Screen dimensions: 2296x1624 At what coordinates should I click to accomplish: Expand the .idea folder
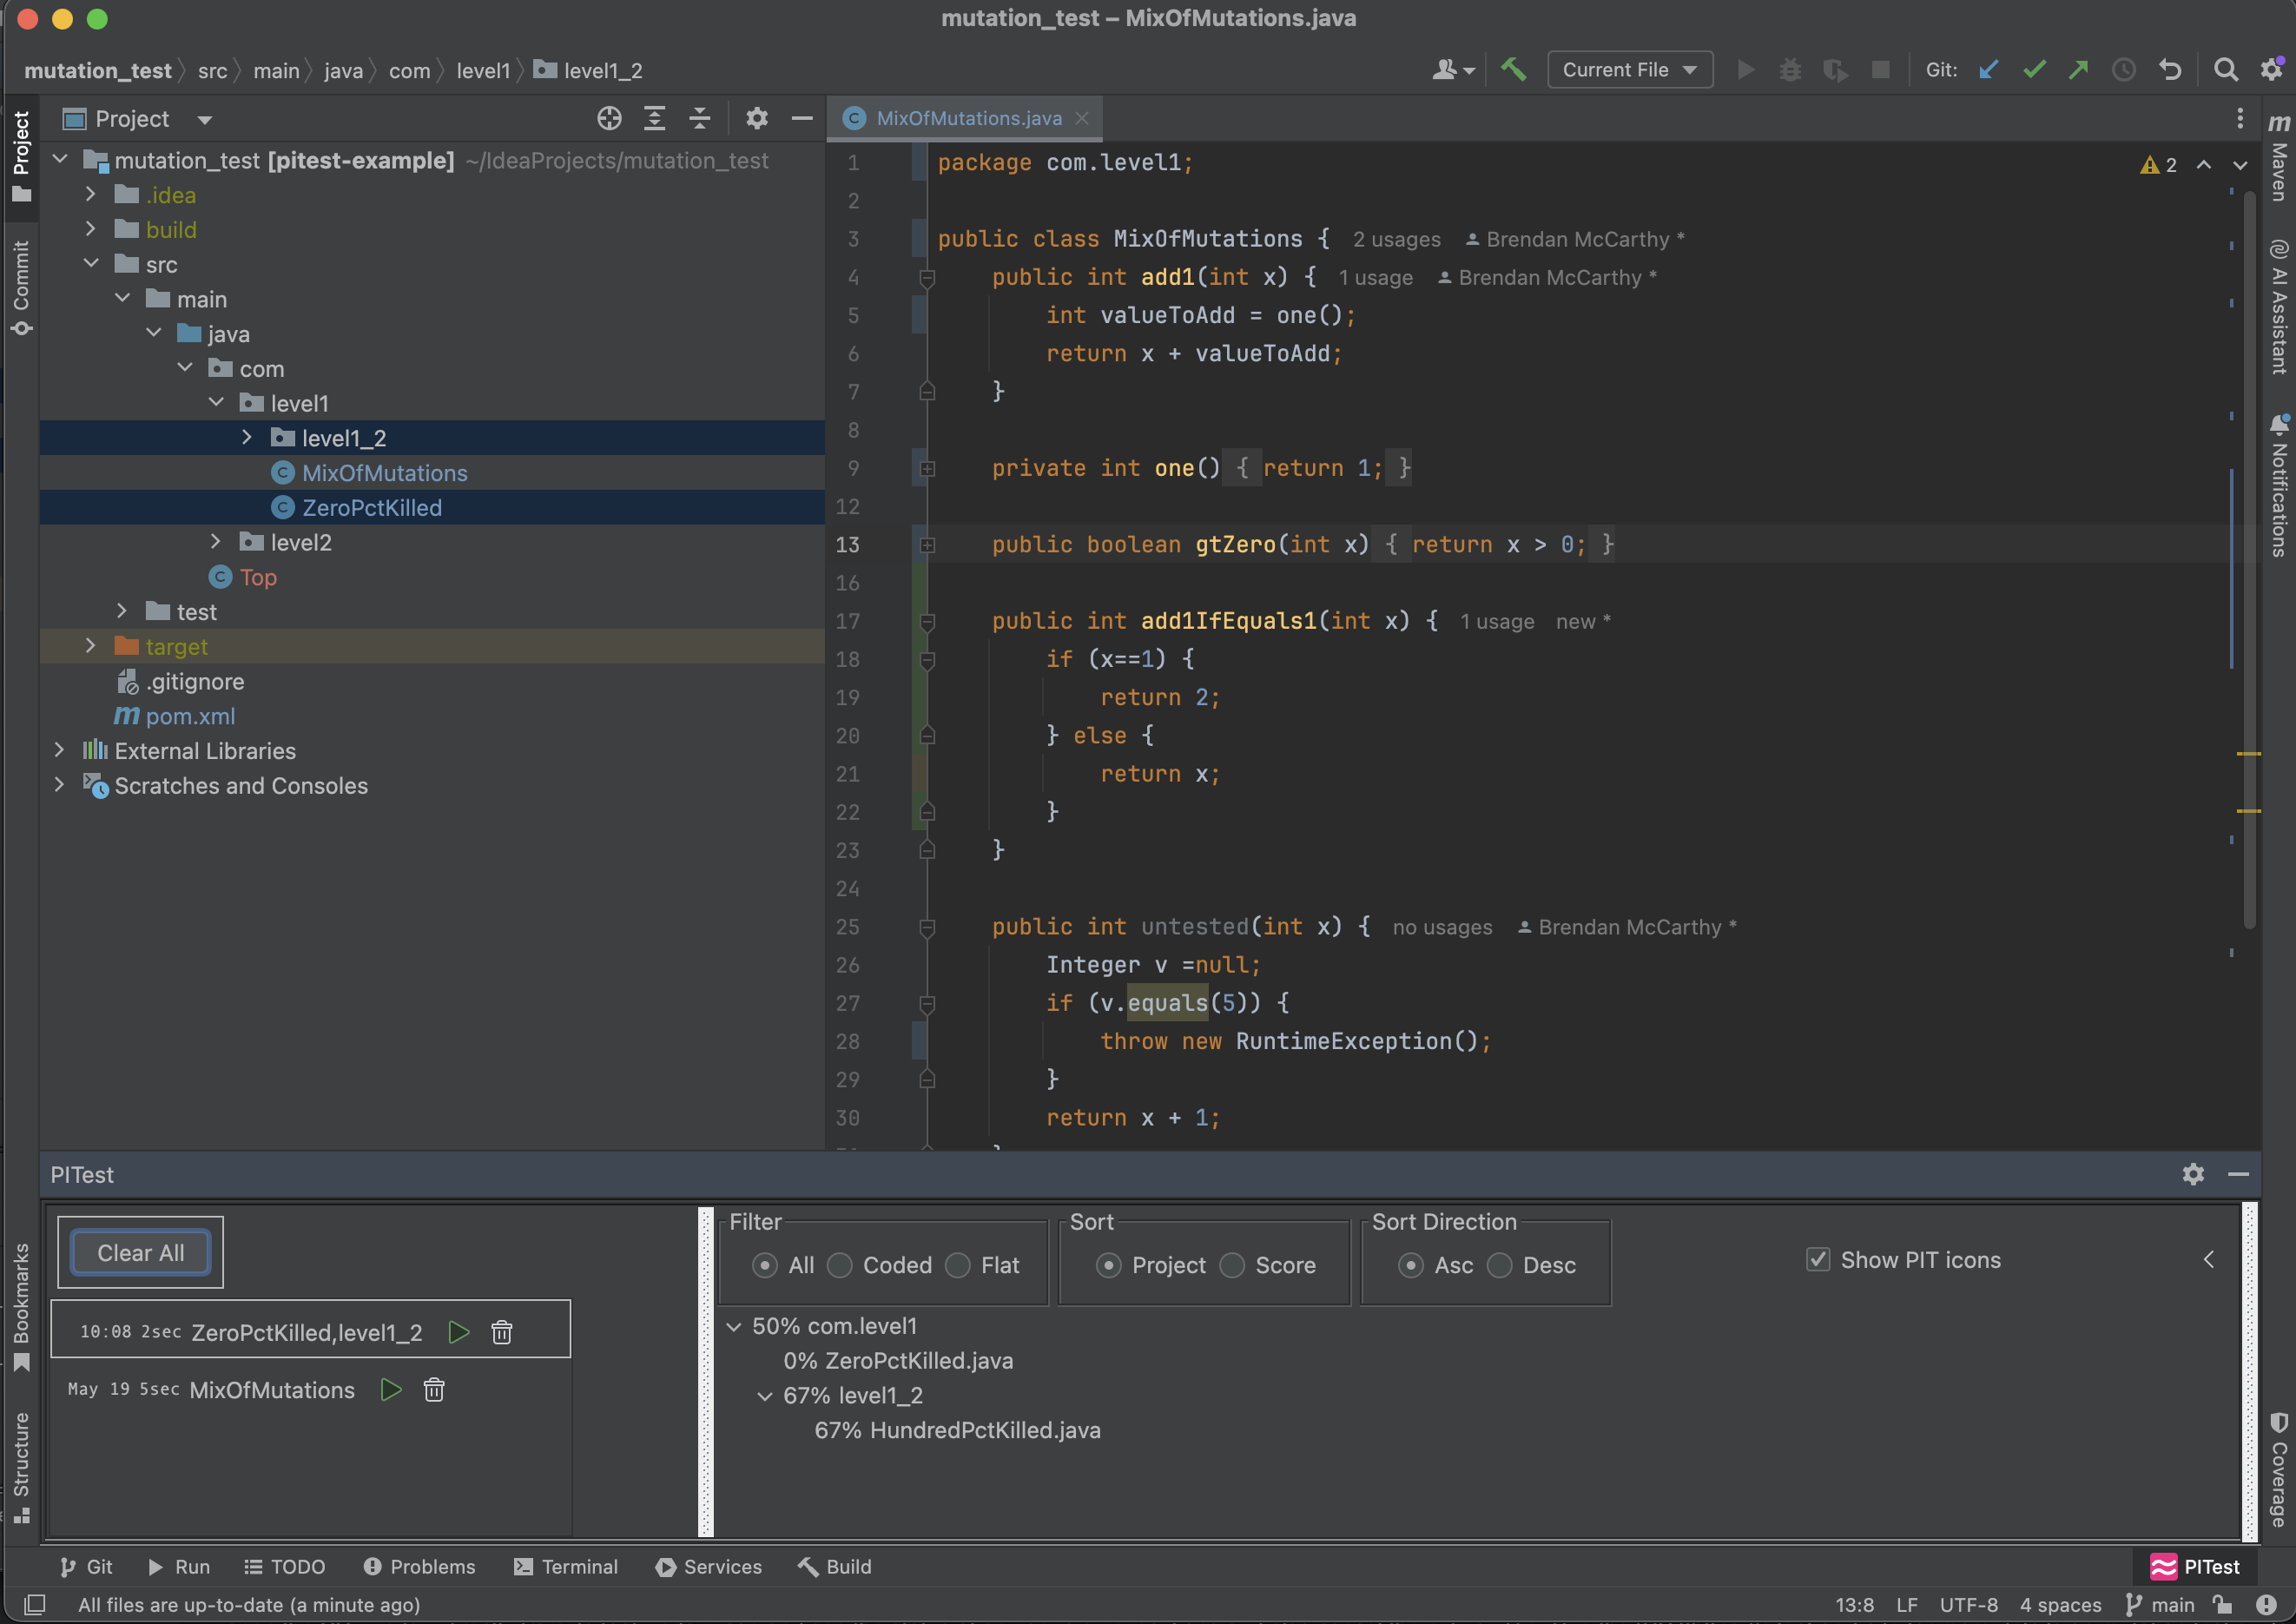pos(90,194)
